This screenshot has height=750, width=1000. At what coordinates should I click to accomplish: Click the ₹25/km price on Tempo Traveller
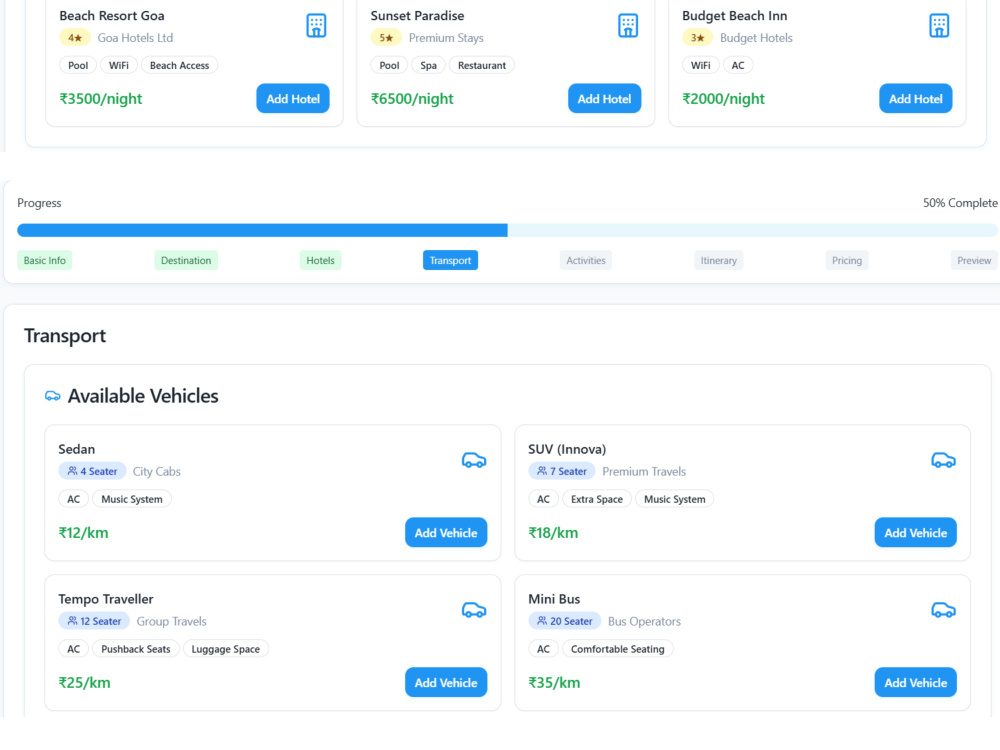pos(84,682)
